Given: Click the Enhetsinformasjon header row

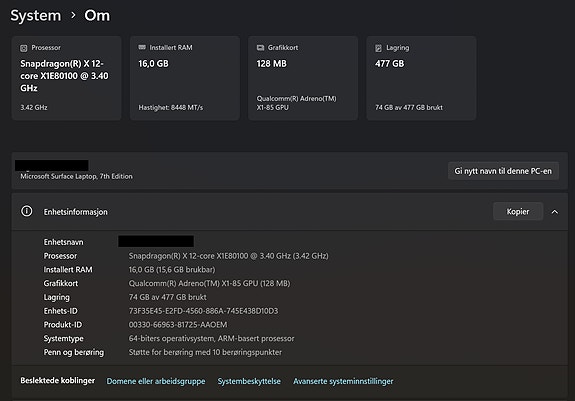Looking at the screenshot, I should [x=290, y=212].
